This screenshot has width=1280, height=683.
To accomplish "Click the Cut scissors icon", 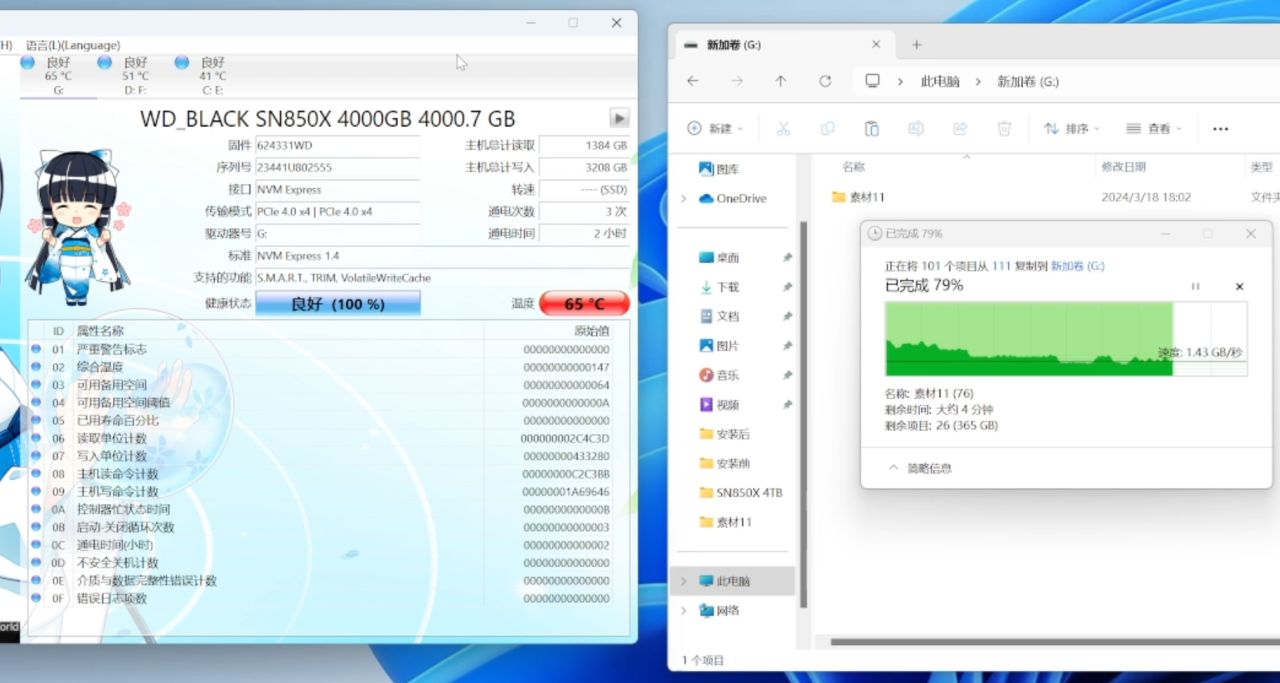I will [x=783, y=129].
